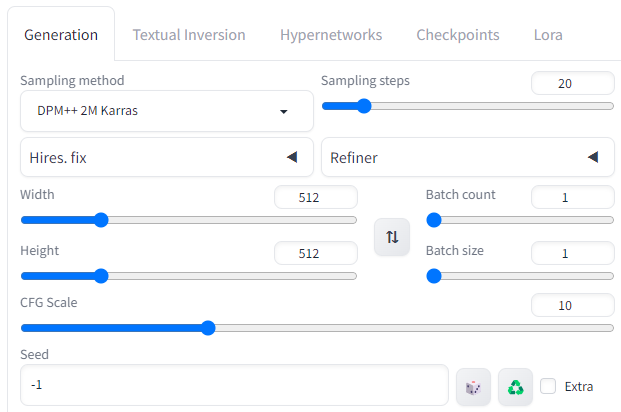The height and width of the screenshot is (412, 621).
Task: Enable the Extra seed checkbox
Action: pyautogui.click(x=548, y=386)
